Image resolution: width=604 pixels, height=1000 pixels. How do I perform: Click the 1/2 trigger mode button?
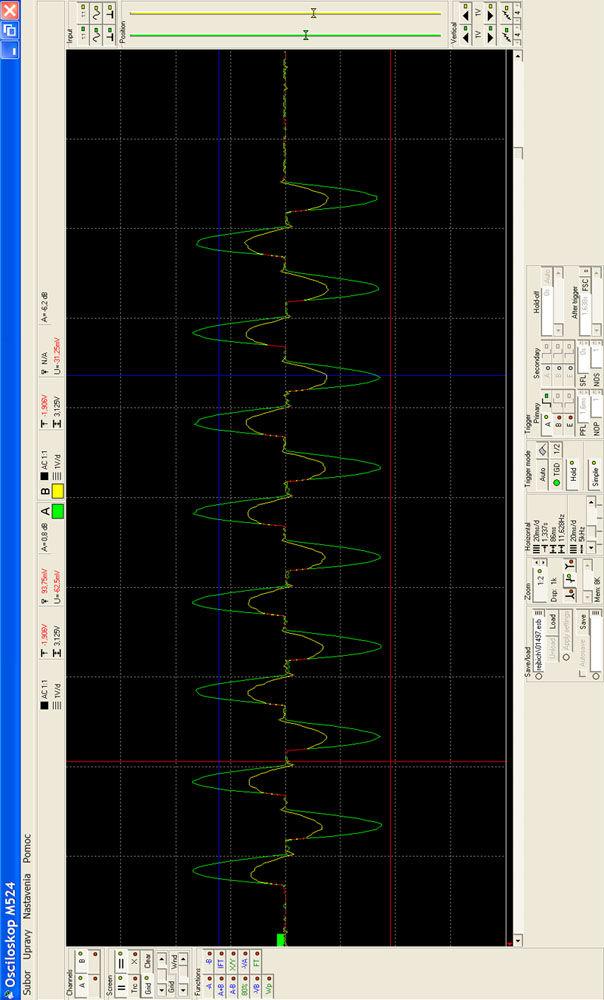[556, 450]
